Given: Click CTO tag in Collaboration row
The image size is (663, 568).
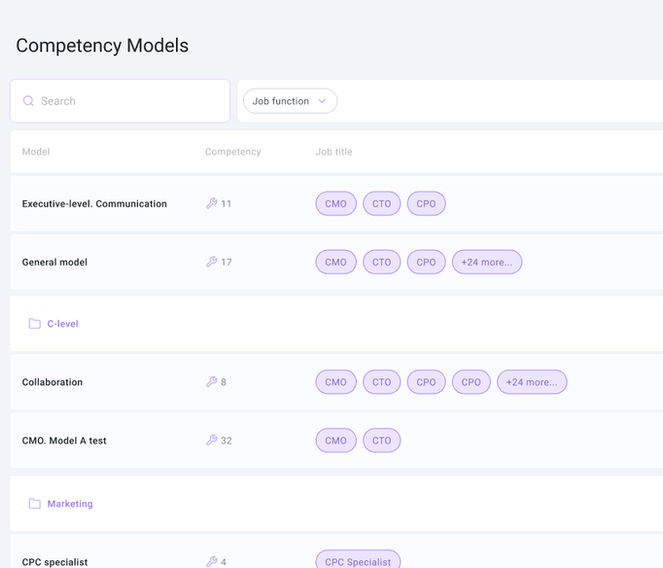Looking at the screenshot, I should pos(381,382).
